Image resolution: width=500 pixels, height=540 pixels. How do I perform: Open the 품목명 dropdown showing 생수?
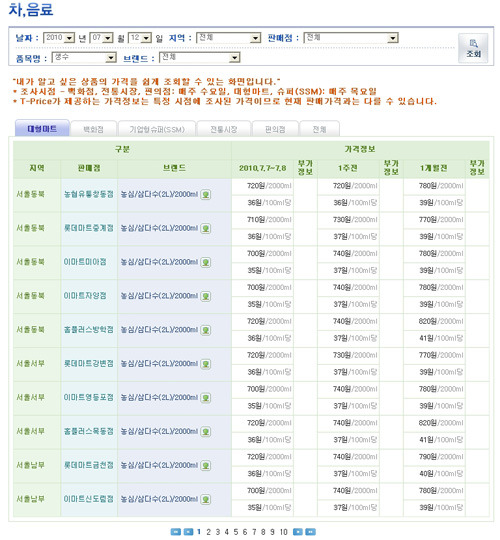click(x=84, y=57)
